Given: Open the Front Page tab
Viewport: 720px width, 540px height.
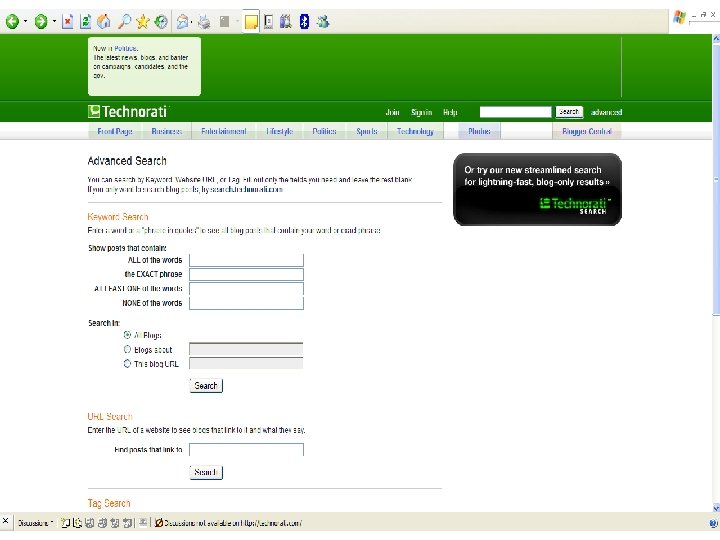Looking at the screenshot, I should 115,131.
